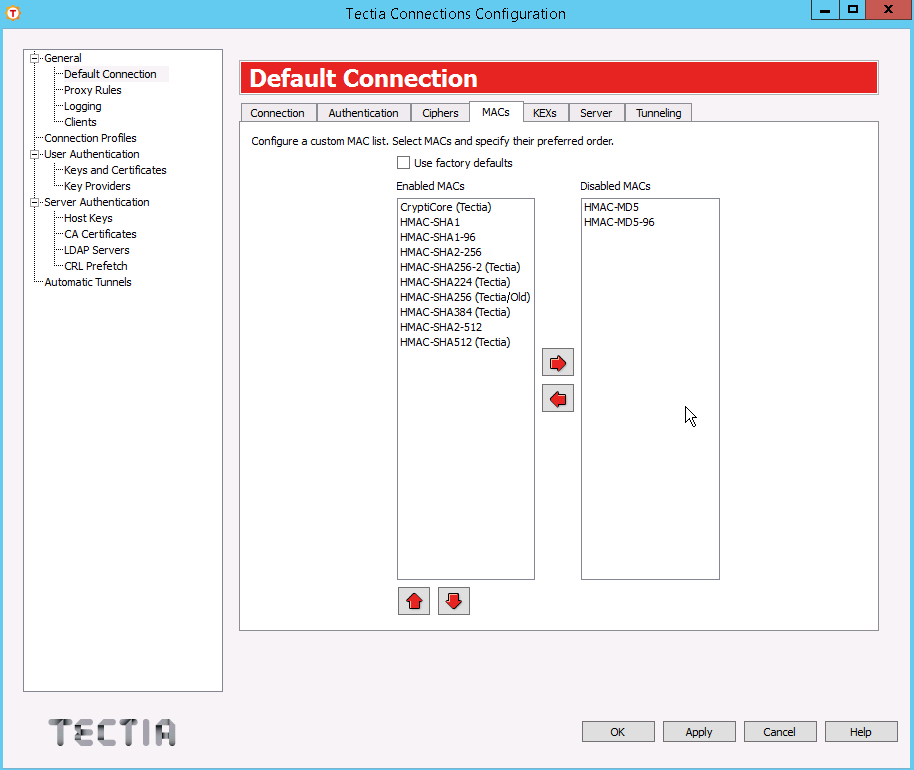Image resolution: width=914 pixels, height=770 pixels.
Task: Switch to the Connection tab
Action: tap(277, 112)
